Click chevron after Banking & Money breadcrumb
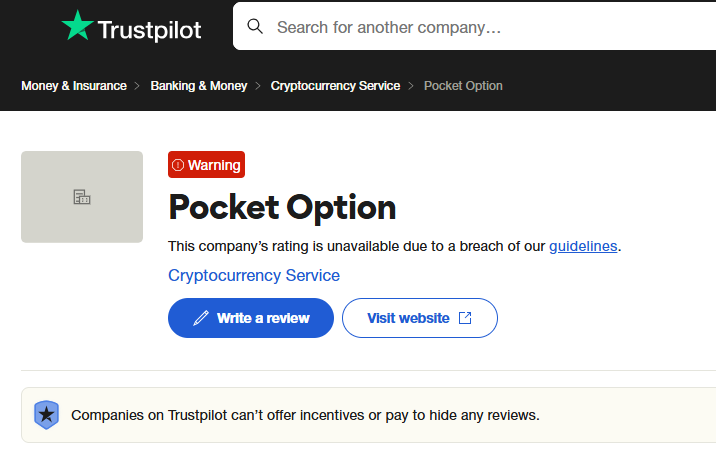Image resolution: width=716 pixels, height=474 pixels. pyautogui.click(x=258, y=86)
